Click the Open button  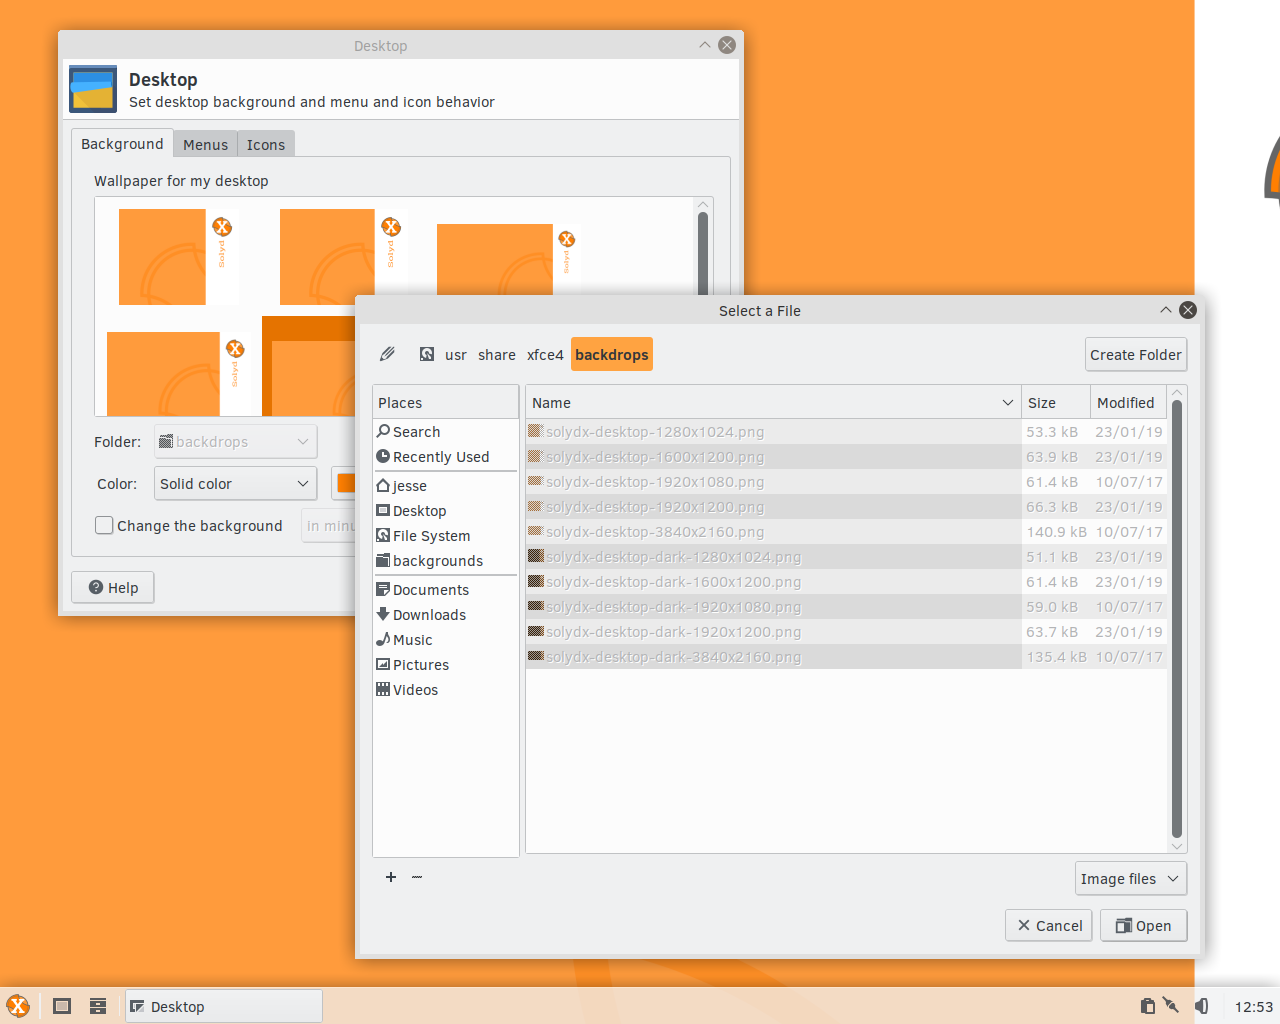(1143, 925)
